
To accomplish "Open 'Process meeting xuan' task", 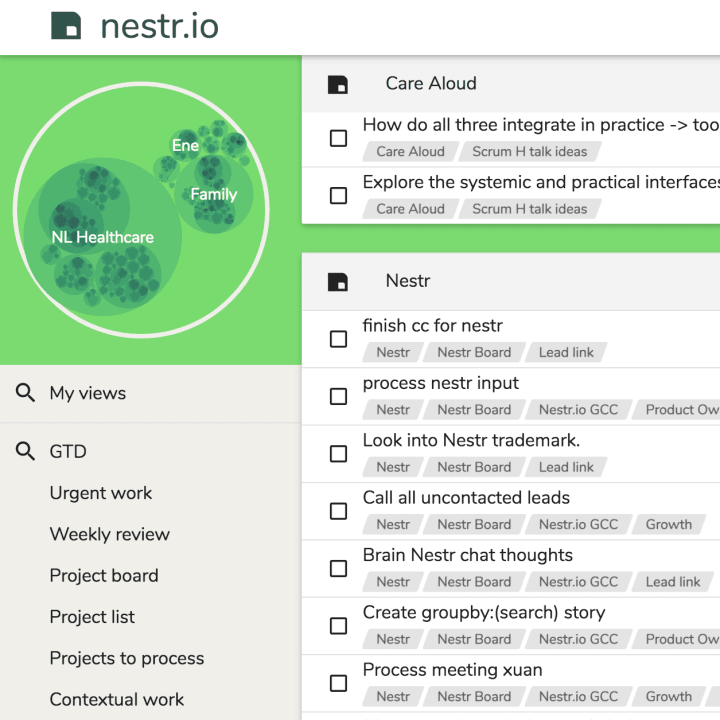I will click(453, 670).
